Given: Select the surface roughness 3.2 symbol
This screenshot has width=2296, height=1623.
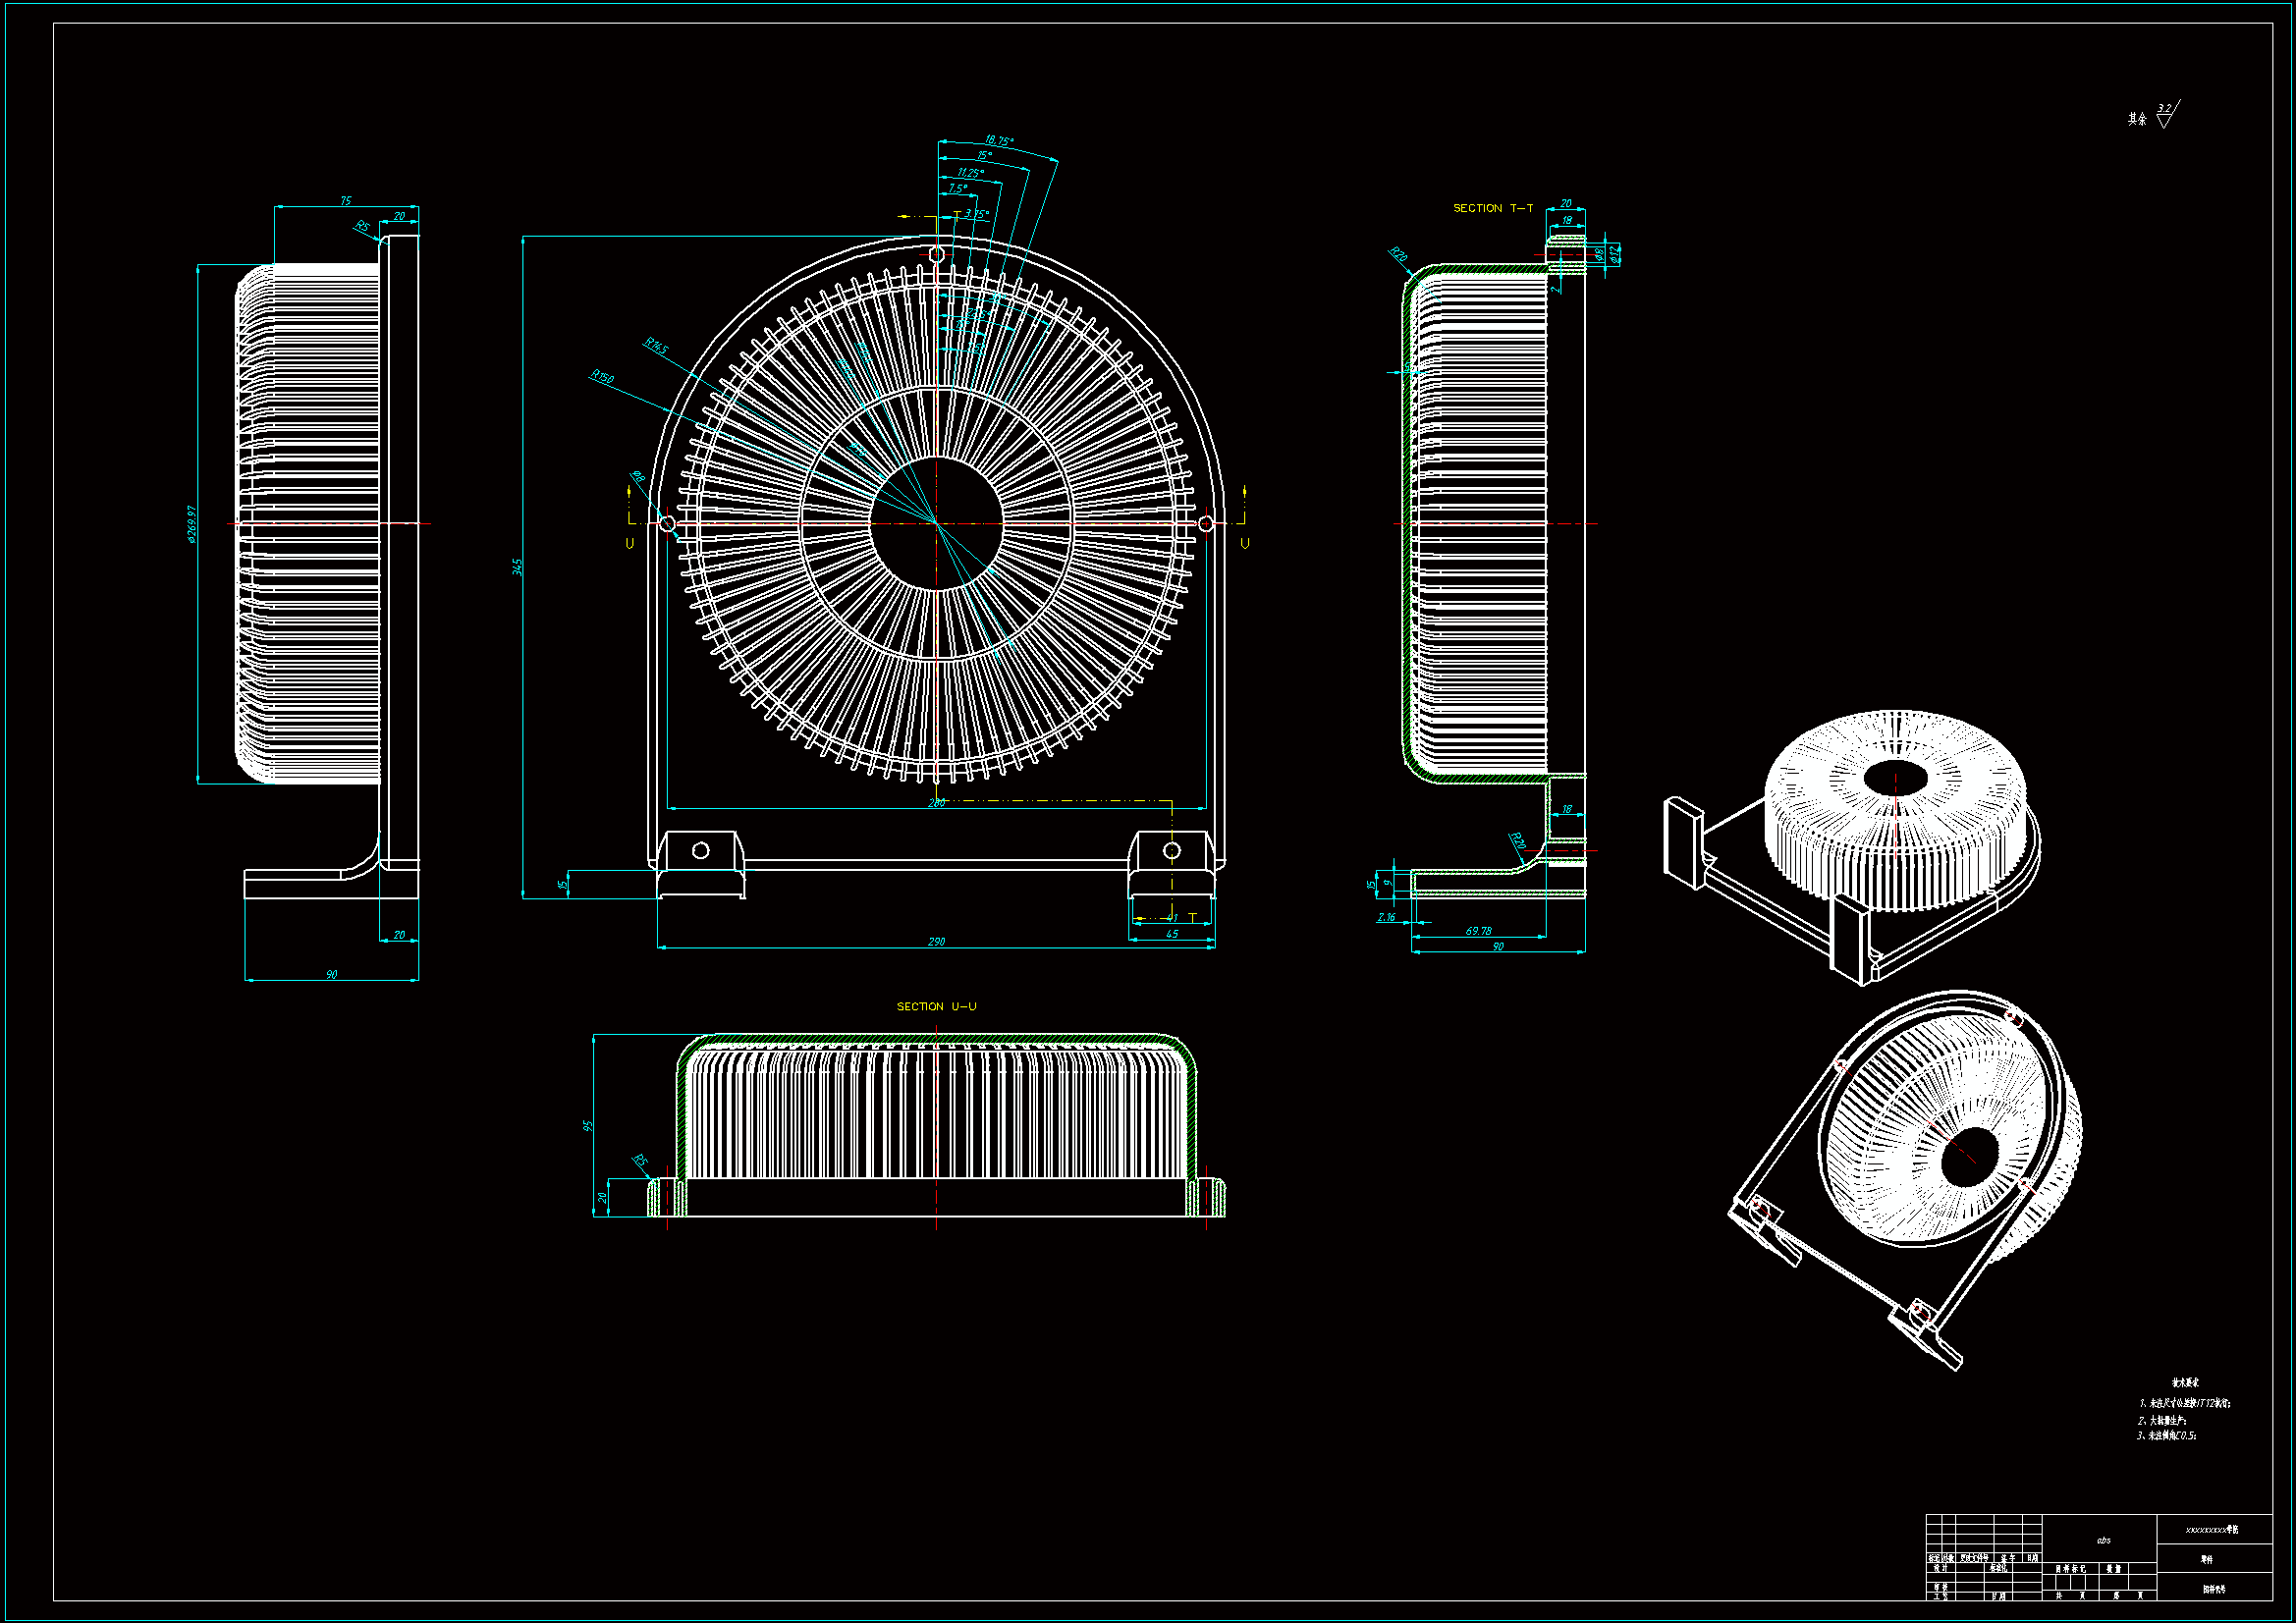Looking at the screenshot, I should coord(2165,115).
